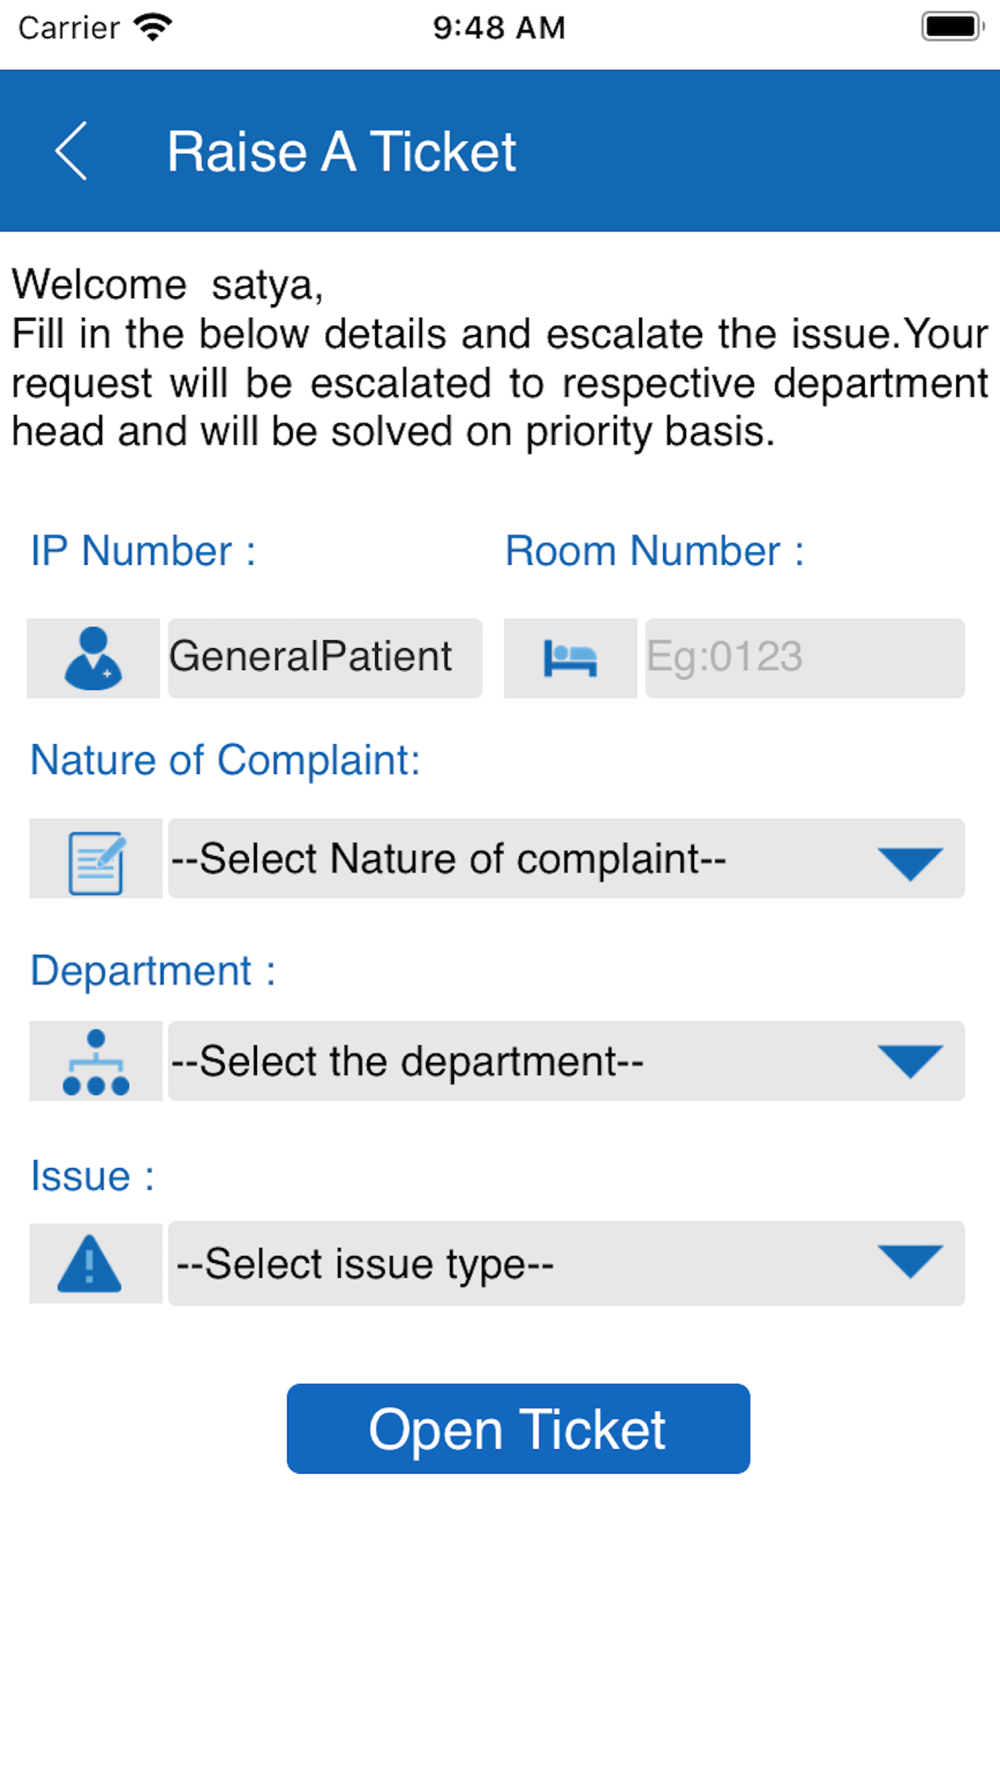1000x1778 pixels.
Task: Focus the Room Number input field
Action: tap(805, 658)
